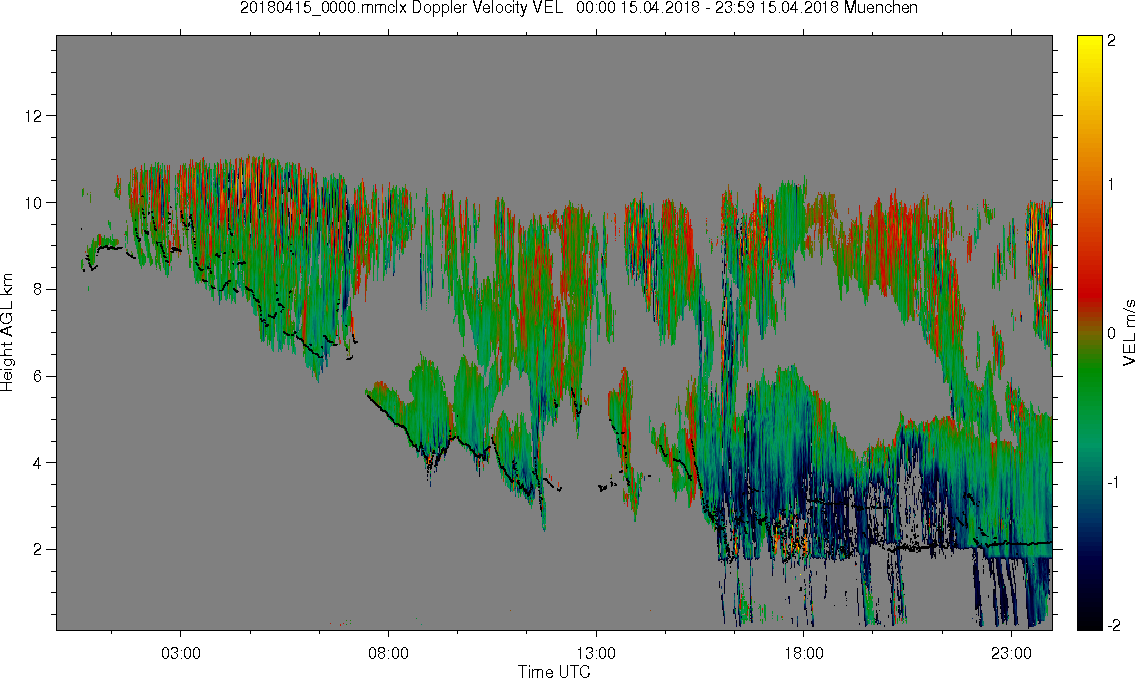
Task: Click the height axis tick label 2
Action: point(38,550)
